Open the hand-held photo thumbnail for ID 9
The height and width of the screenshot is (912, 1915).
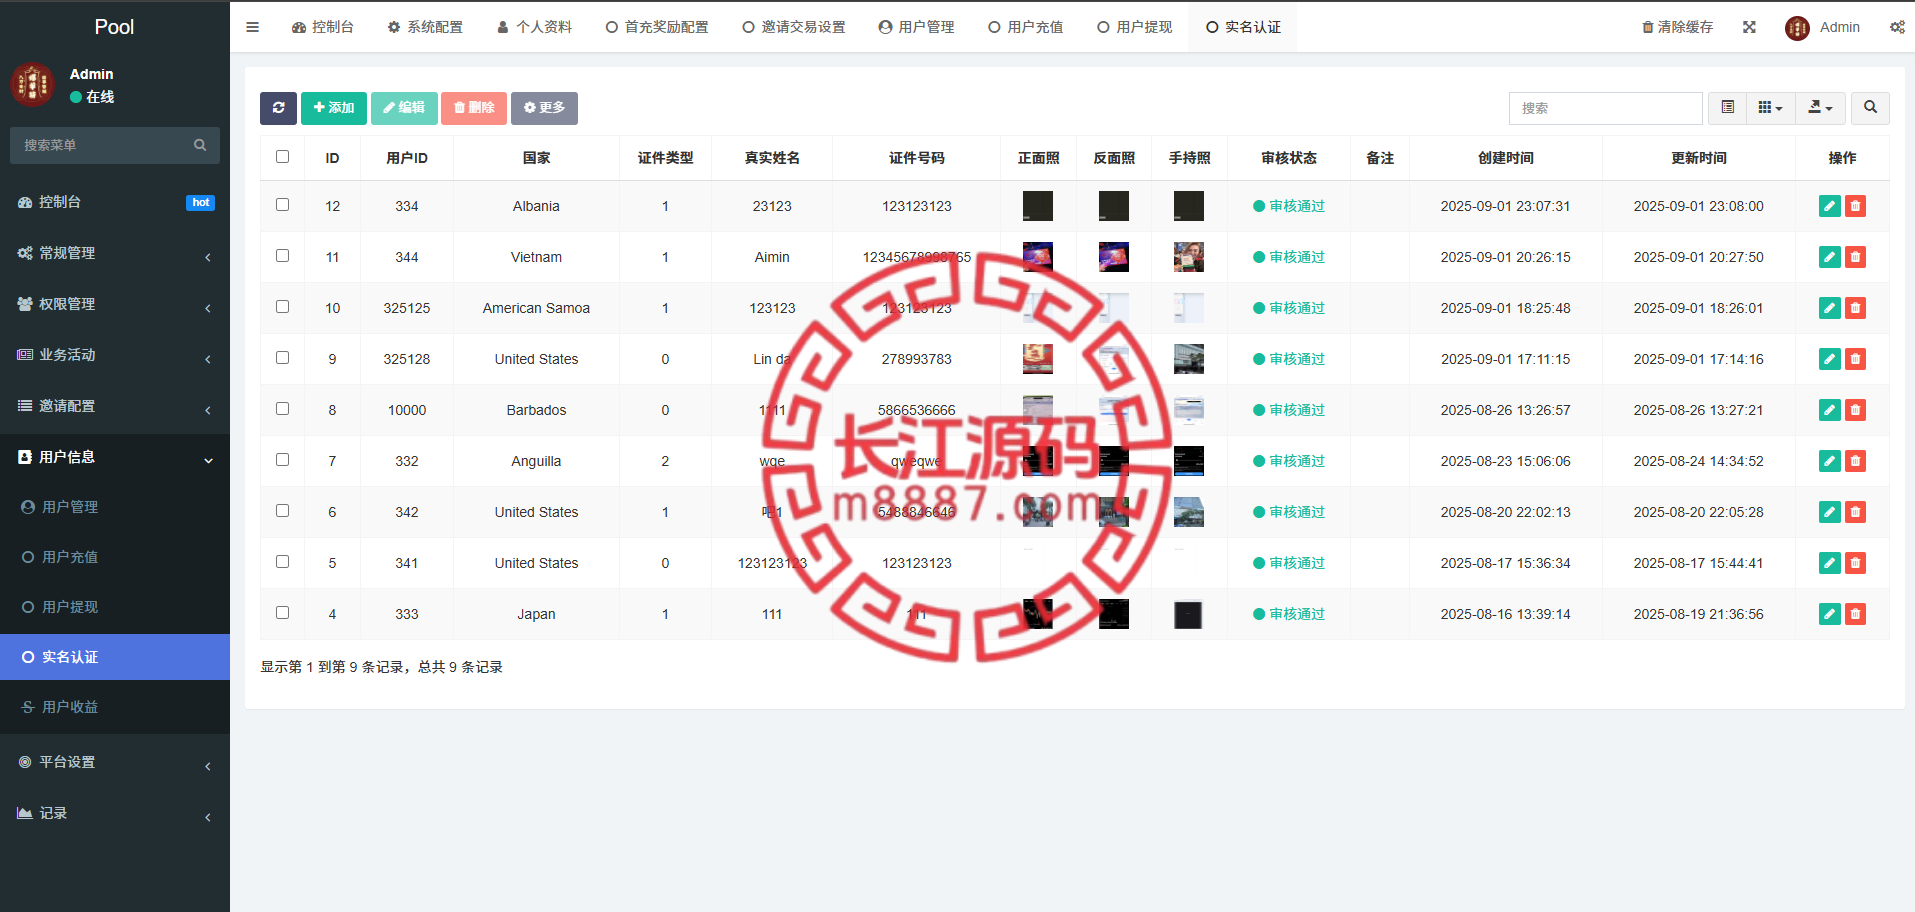pyautogui.click(x=1189, y=359)
